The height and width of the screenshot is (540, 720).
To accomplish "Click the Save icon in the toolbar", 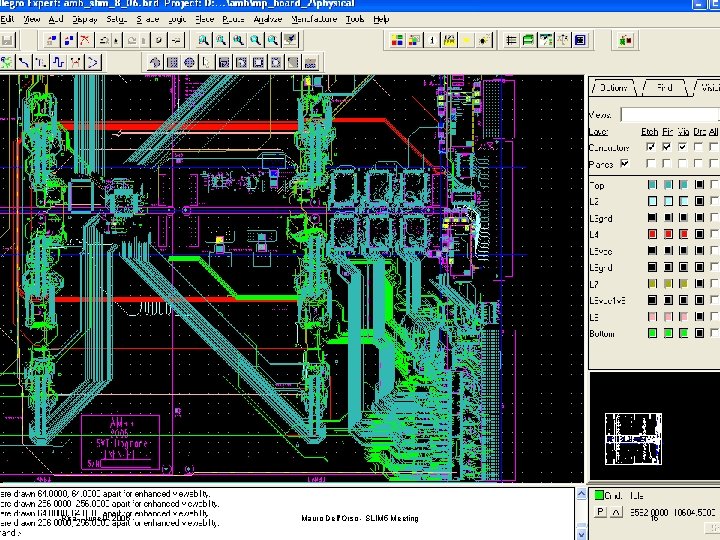I will click(8, 40).
